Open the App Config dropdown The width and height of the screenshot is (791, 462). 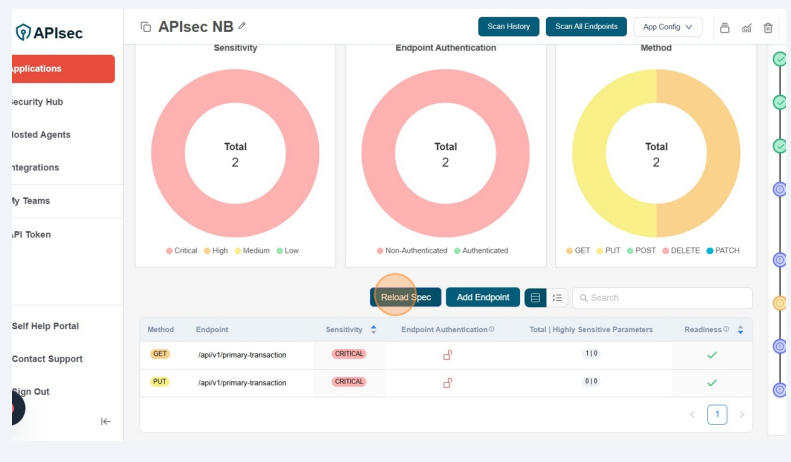coord(667,27)
